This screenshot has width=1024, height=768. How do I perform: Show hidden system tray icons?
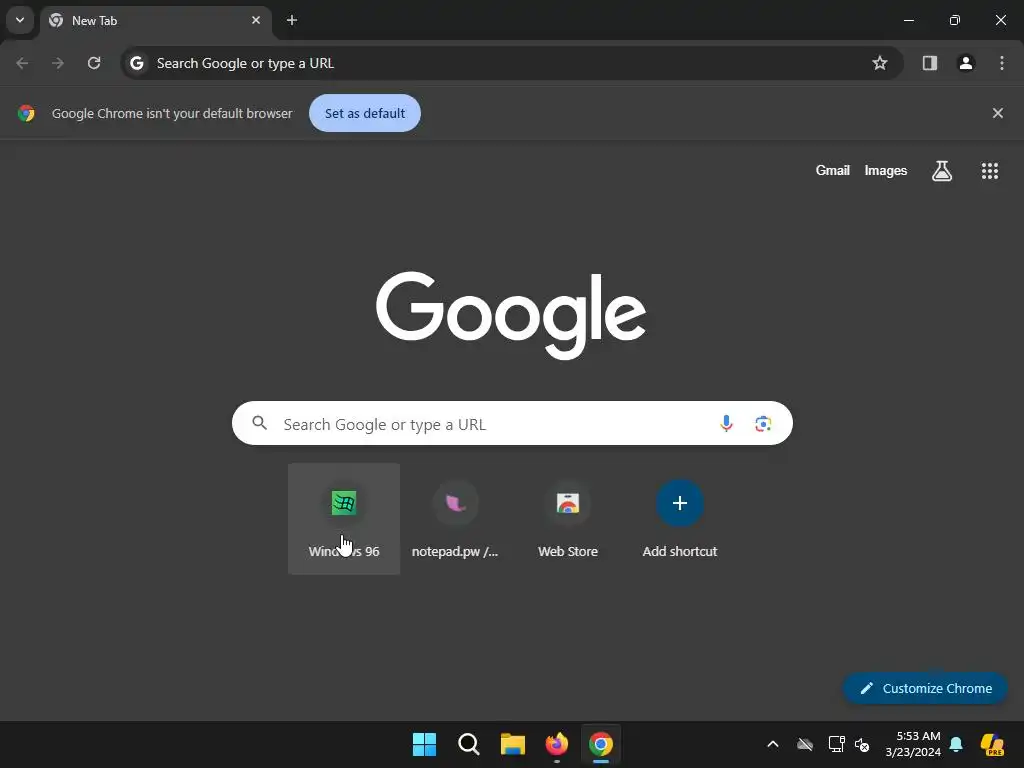coord(773,744)
